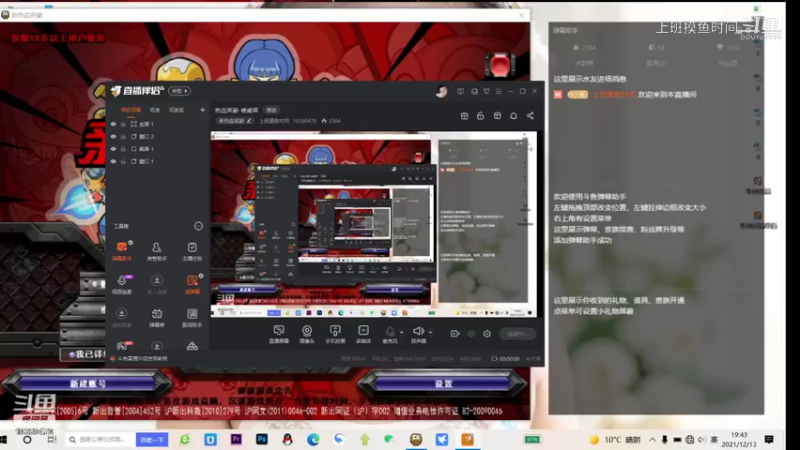Image resolution: width=800 pixels, height=450 pixels.
Task: Open Microsoft Edge from the taskbar
Action: pos(313,439)
